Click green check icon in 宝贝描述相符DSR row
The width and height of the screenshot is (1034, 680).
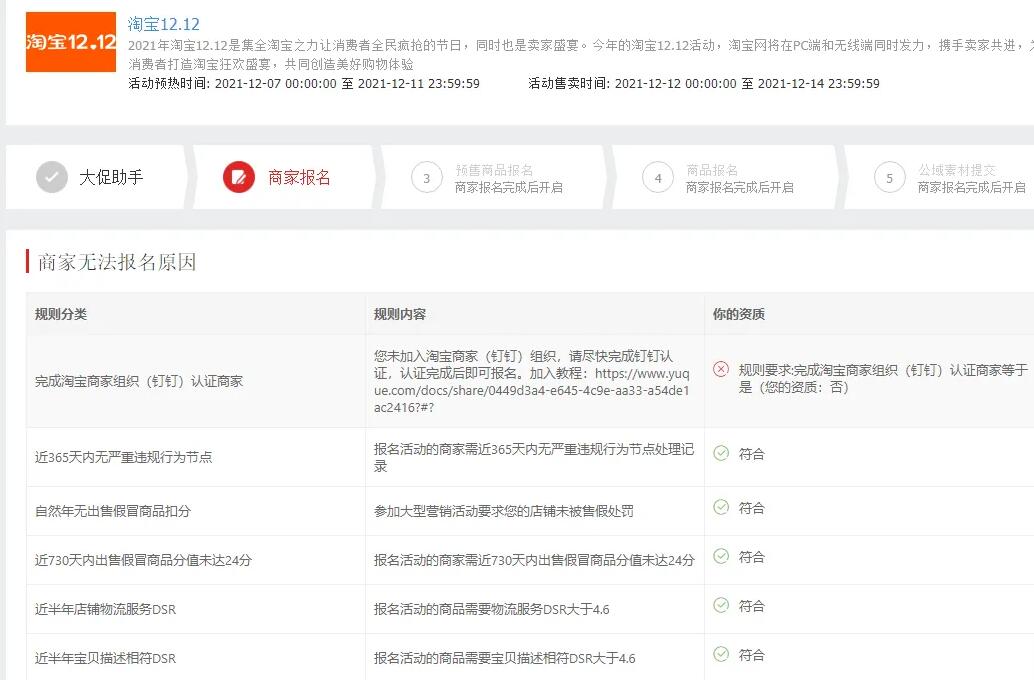721,654
